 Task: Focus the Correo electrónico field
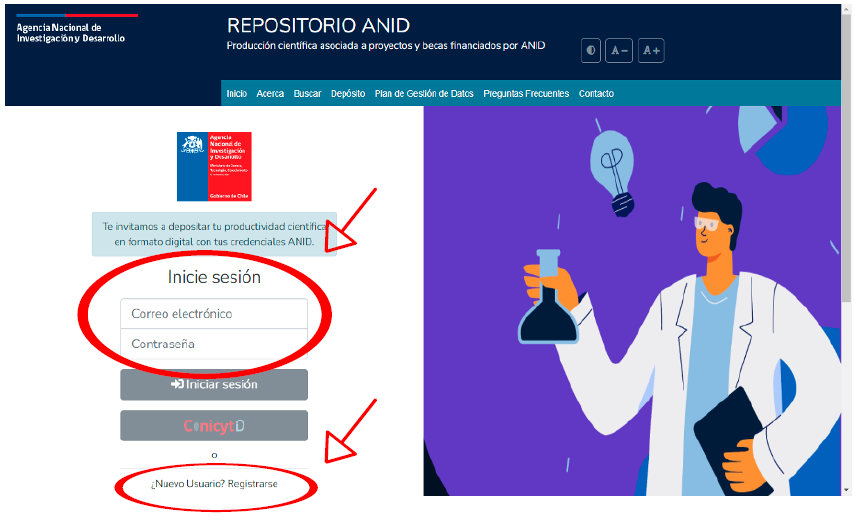(214, 314)
